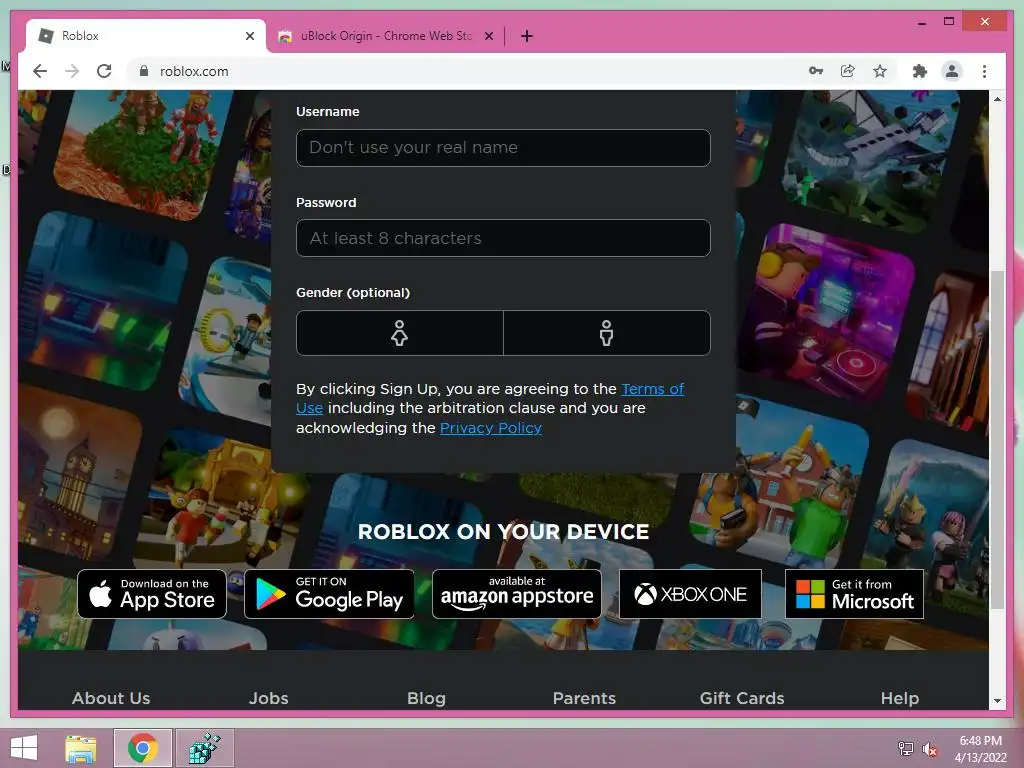Switch to the Roblox tab
Screen dimensions: 1024x768
(x=145, y=36)
